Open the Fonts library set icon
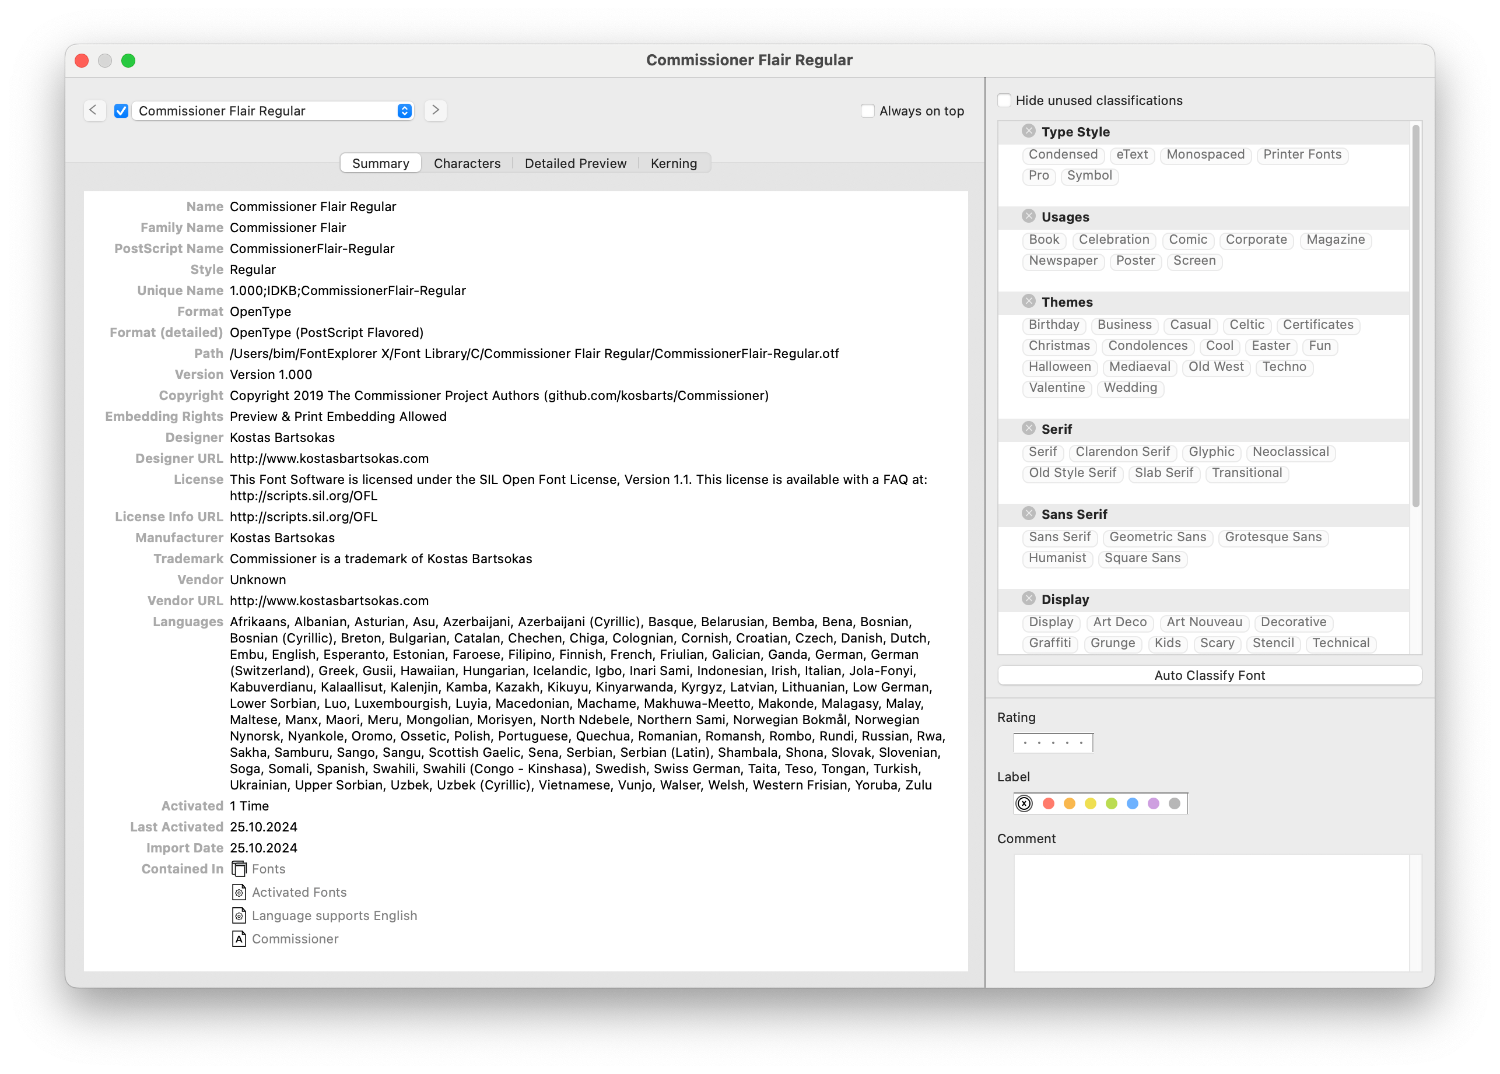 click(239, 869)
